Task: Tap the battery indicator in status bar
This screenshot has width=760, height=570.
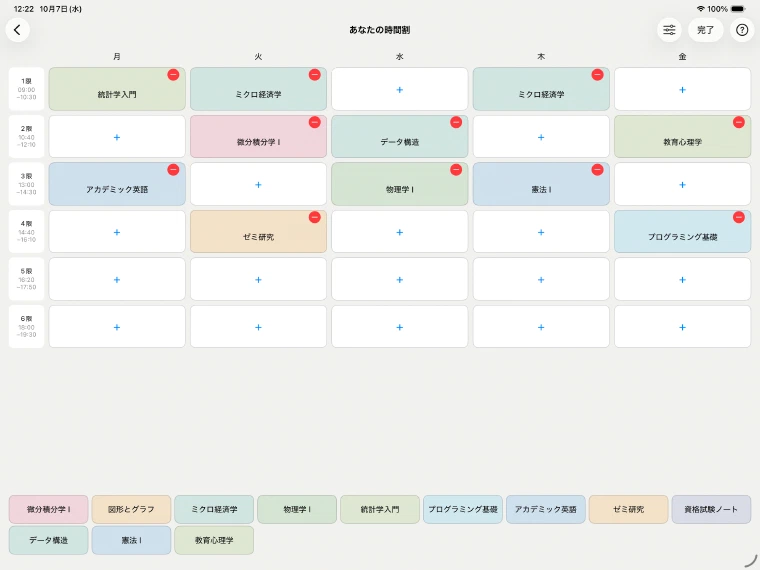Action: [738, 9]
